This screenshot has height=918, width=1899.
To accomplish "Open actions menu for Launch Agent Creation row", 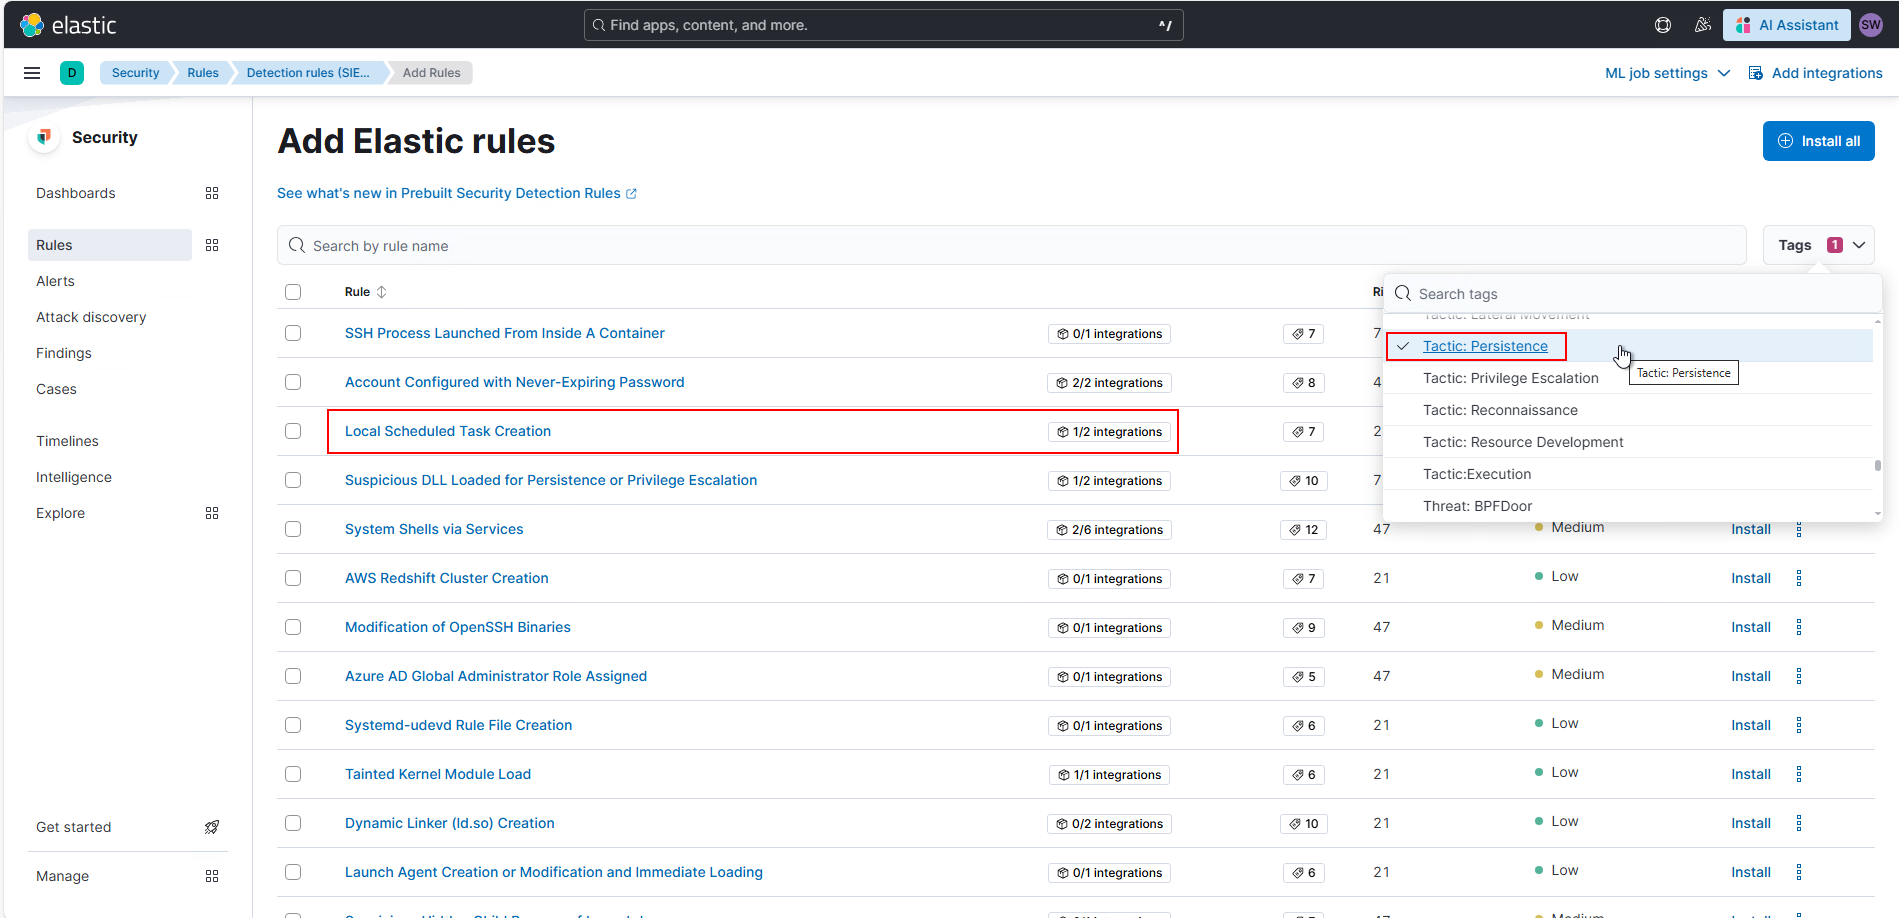I will point(1799,872).
